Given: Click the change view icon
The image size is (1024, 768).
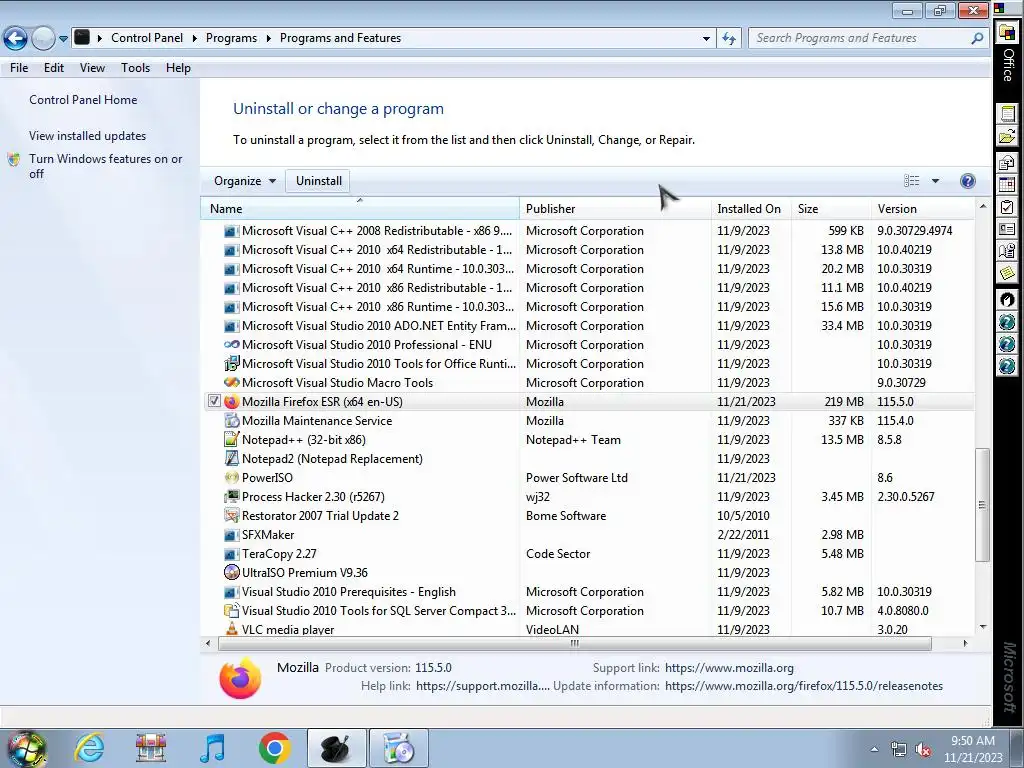Looking at the screenshot, I should click(912, 181).
